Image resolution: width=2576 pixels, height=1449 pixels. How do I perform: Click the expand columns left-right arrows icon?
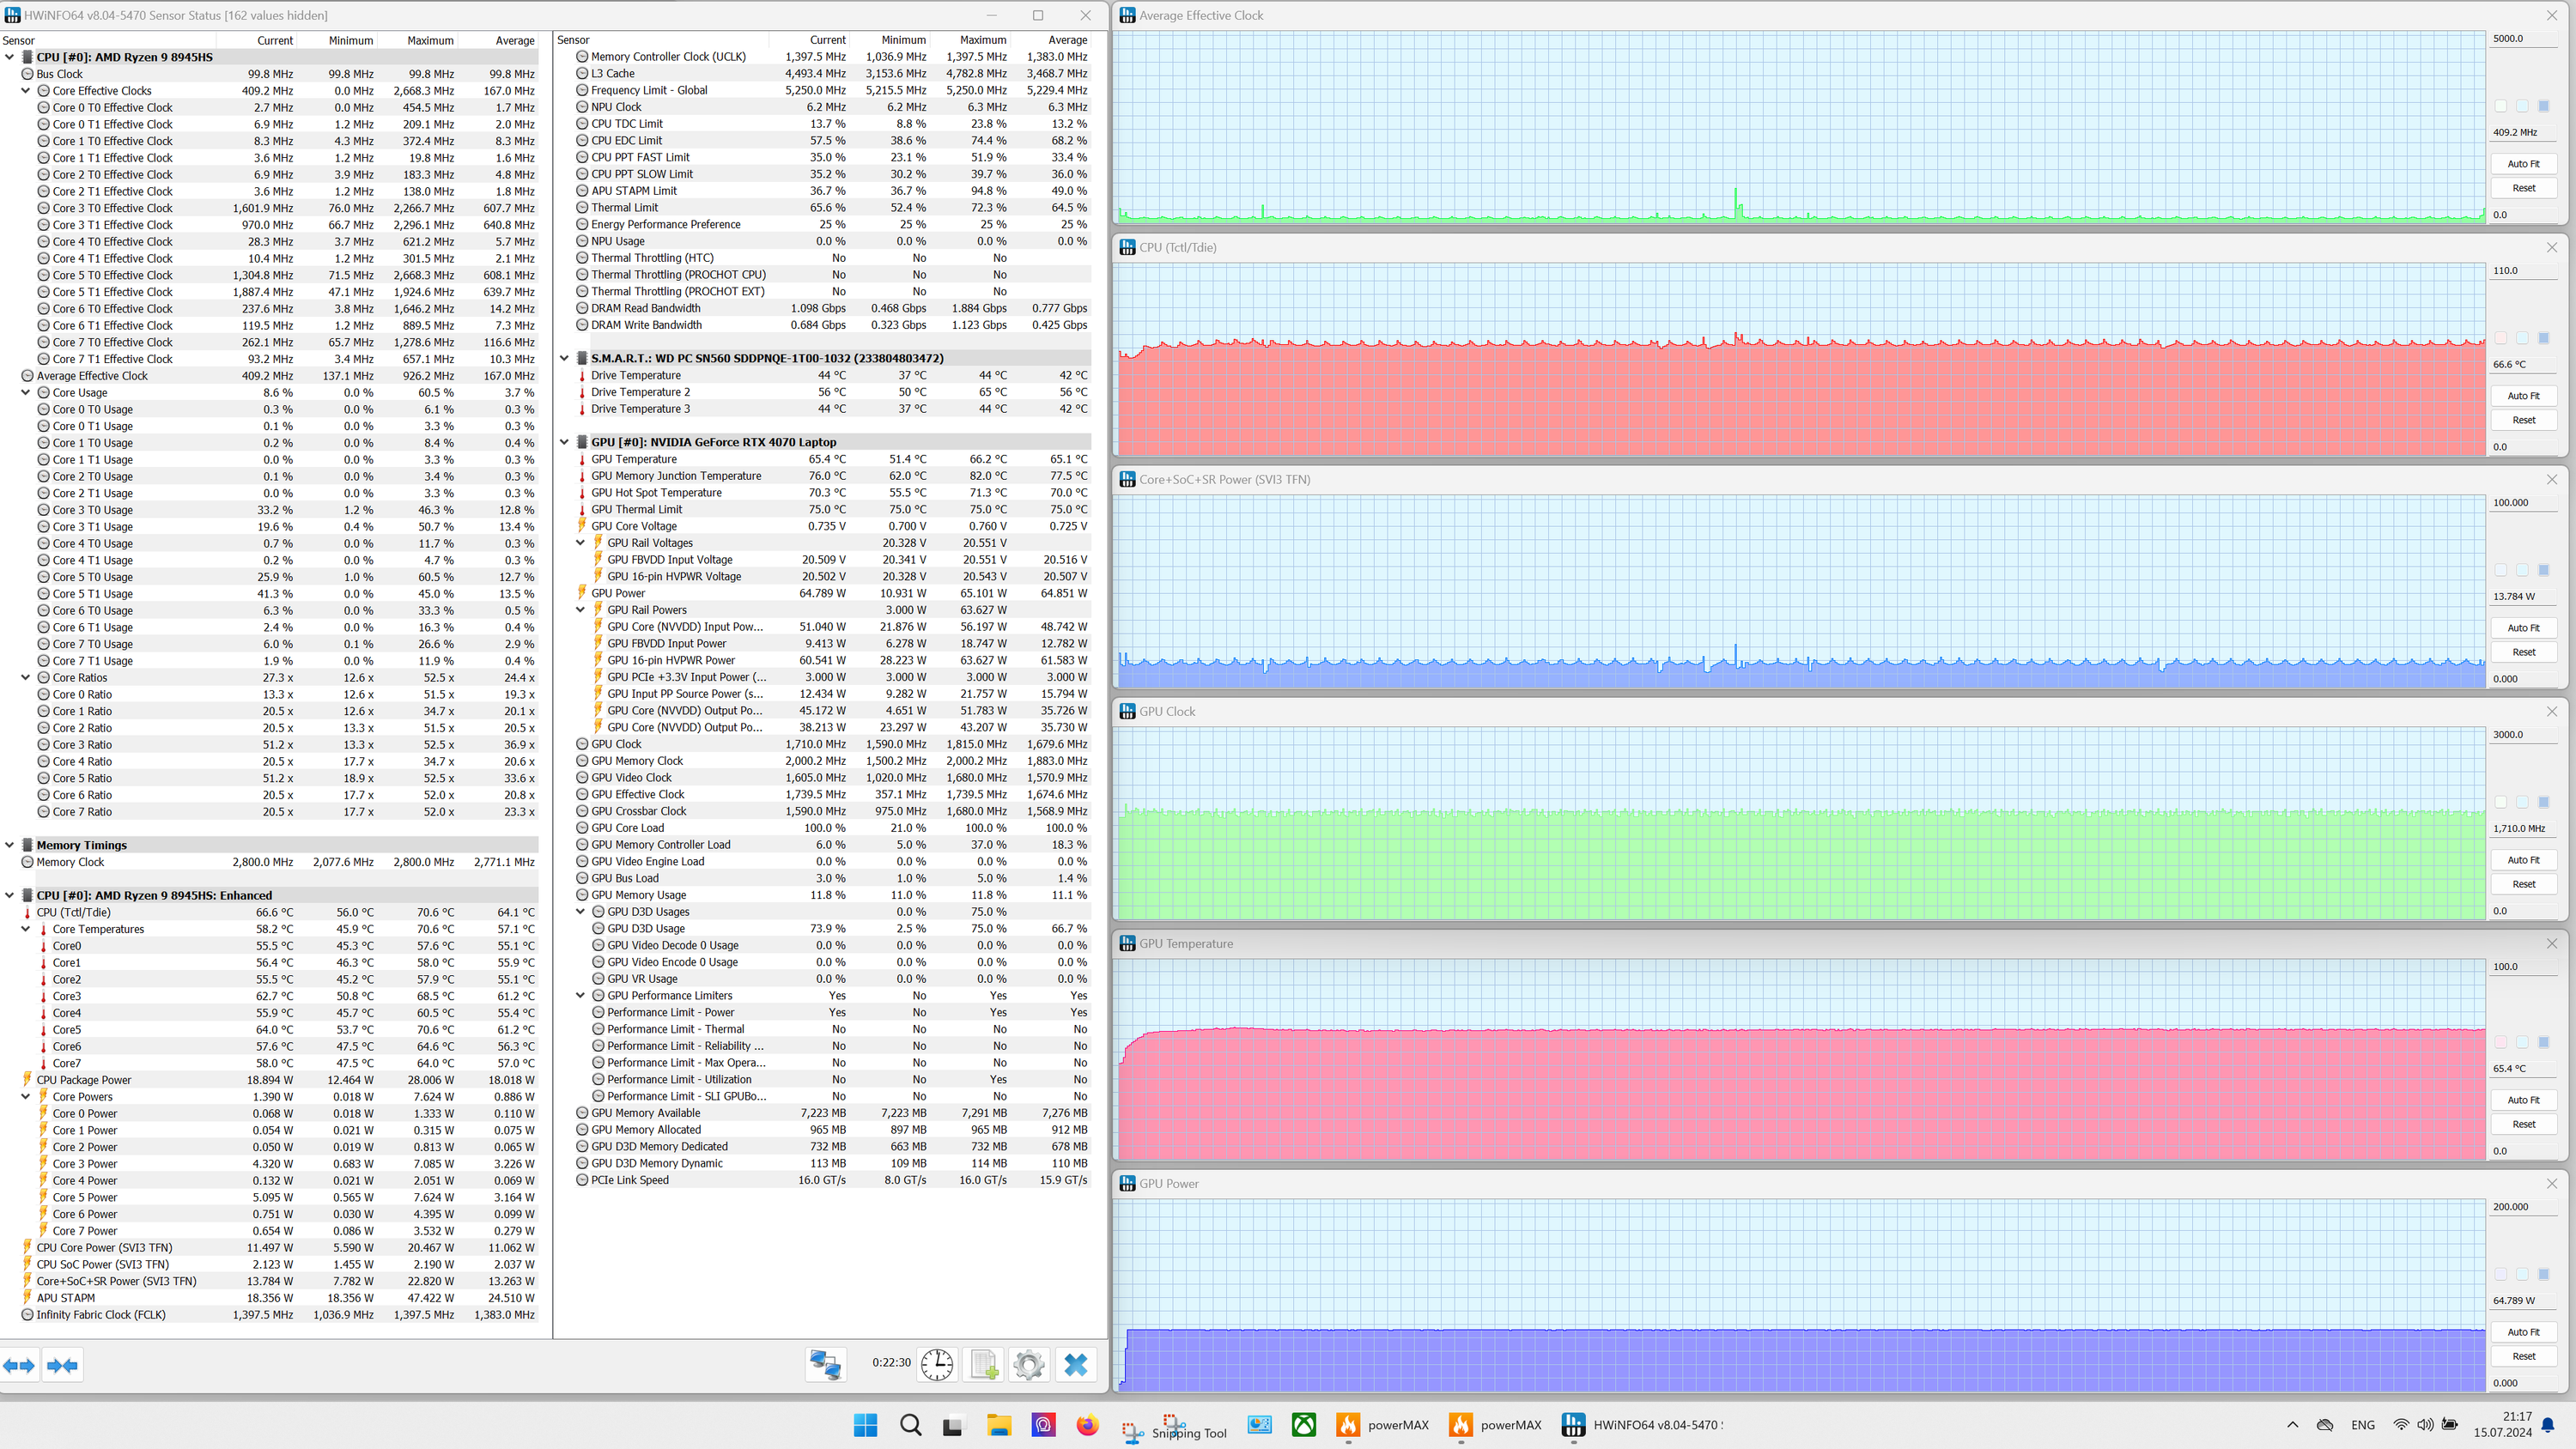click(x=19, y=1365)
